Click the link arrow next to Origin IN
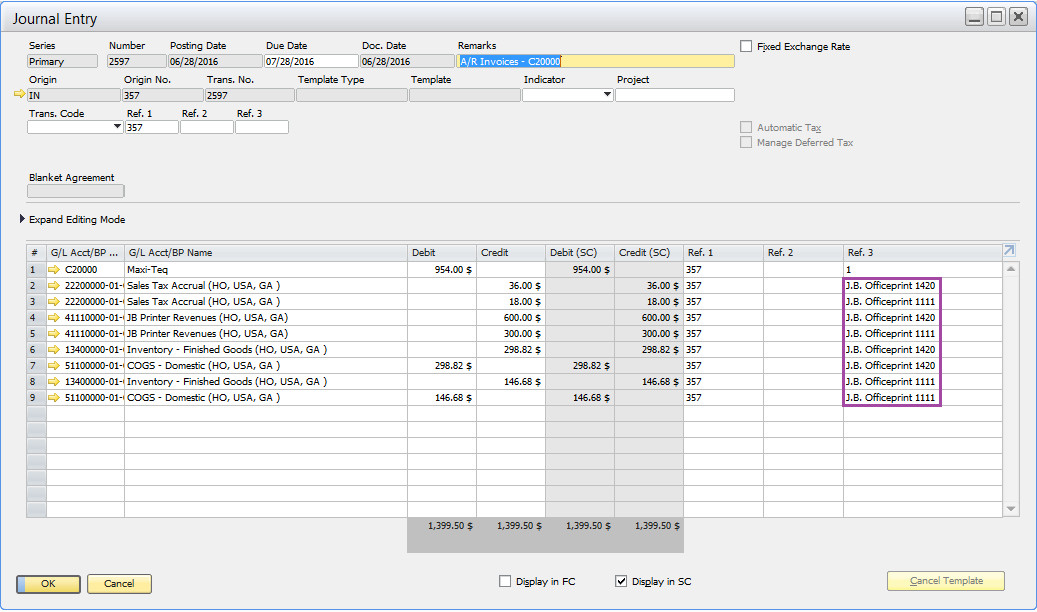1037x612 pixels. (x=19, y=95)
